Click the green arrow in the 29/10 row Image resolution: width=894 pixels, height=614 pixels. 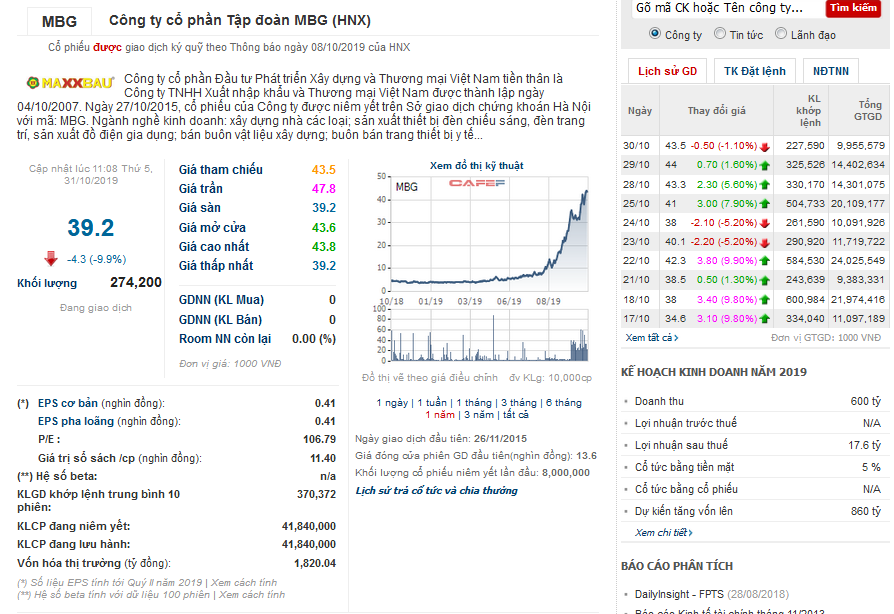pyautogui.click(x=765, y=166)
